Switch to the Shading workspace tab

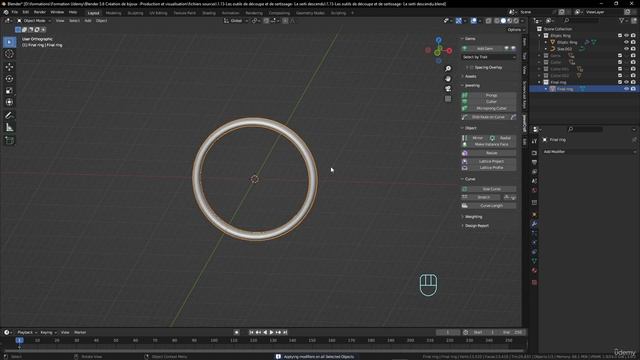(209, 13)
